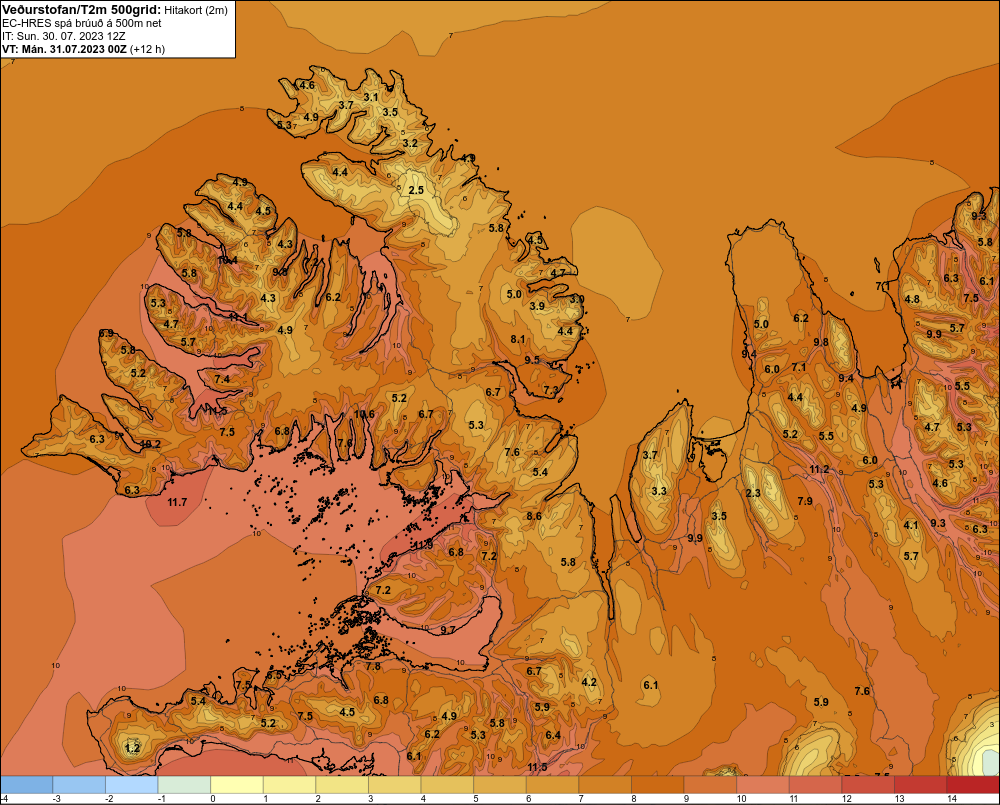Click the temperature value "9.5" on the map
1000x805 pixels.
coord(532,360)
